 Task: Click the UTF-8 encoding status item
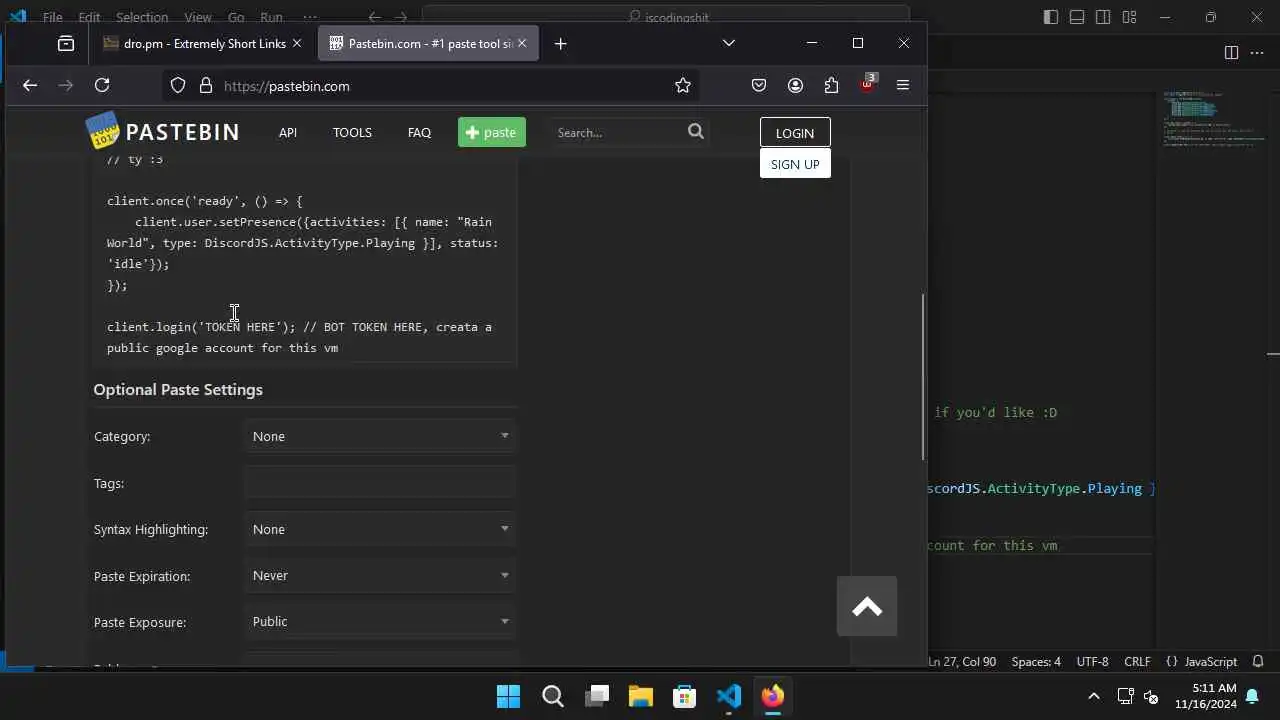click(1092, 662)
